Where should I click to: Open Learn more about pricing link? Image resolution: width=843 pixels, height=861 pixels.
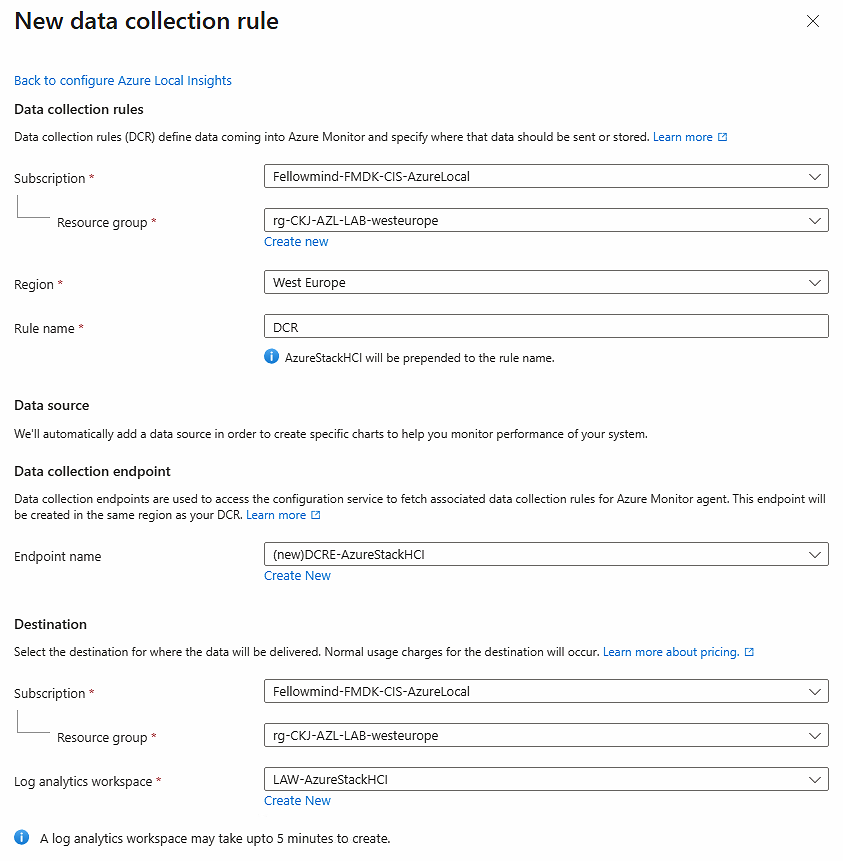point(670,652)
